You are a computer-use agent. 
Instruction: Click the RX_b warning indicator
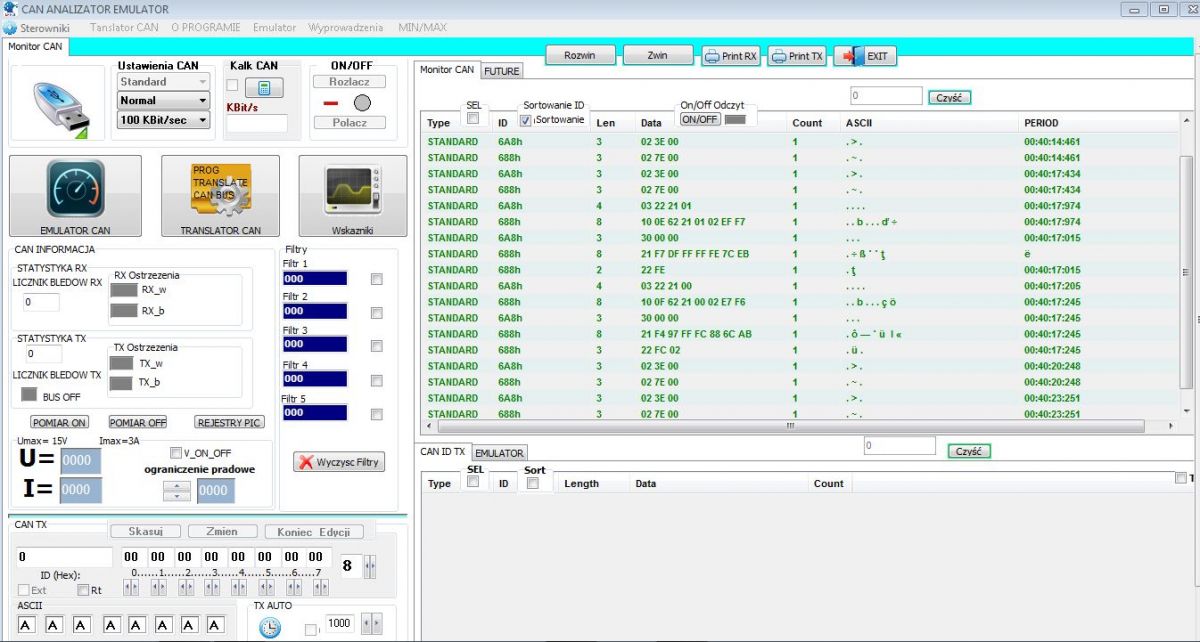point(123,311)
